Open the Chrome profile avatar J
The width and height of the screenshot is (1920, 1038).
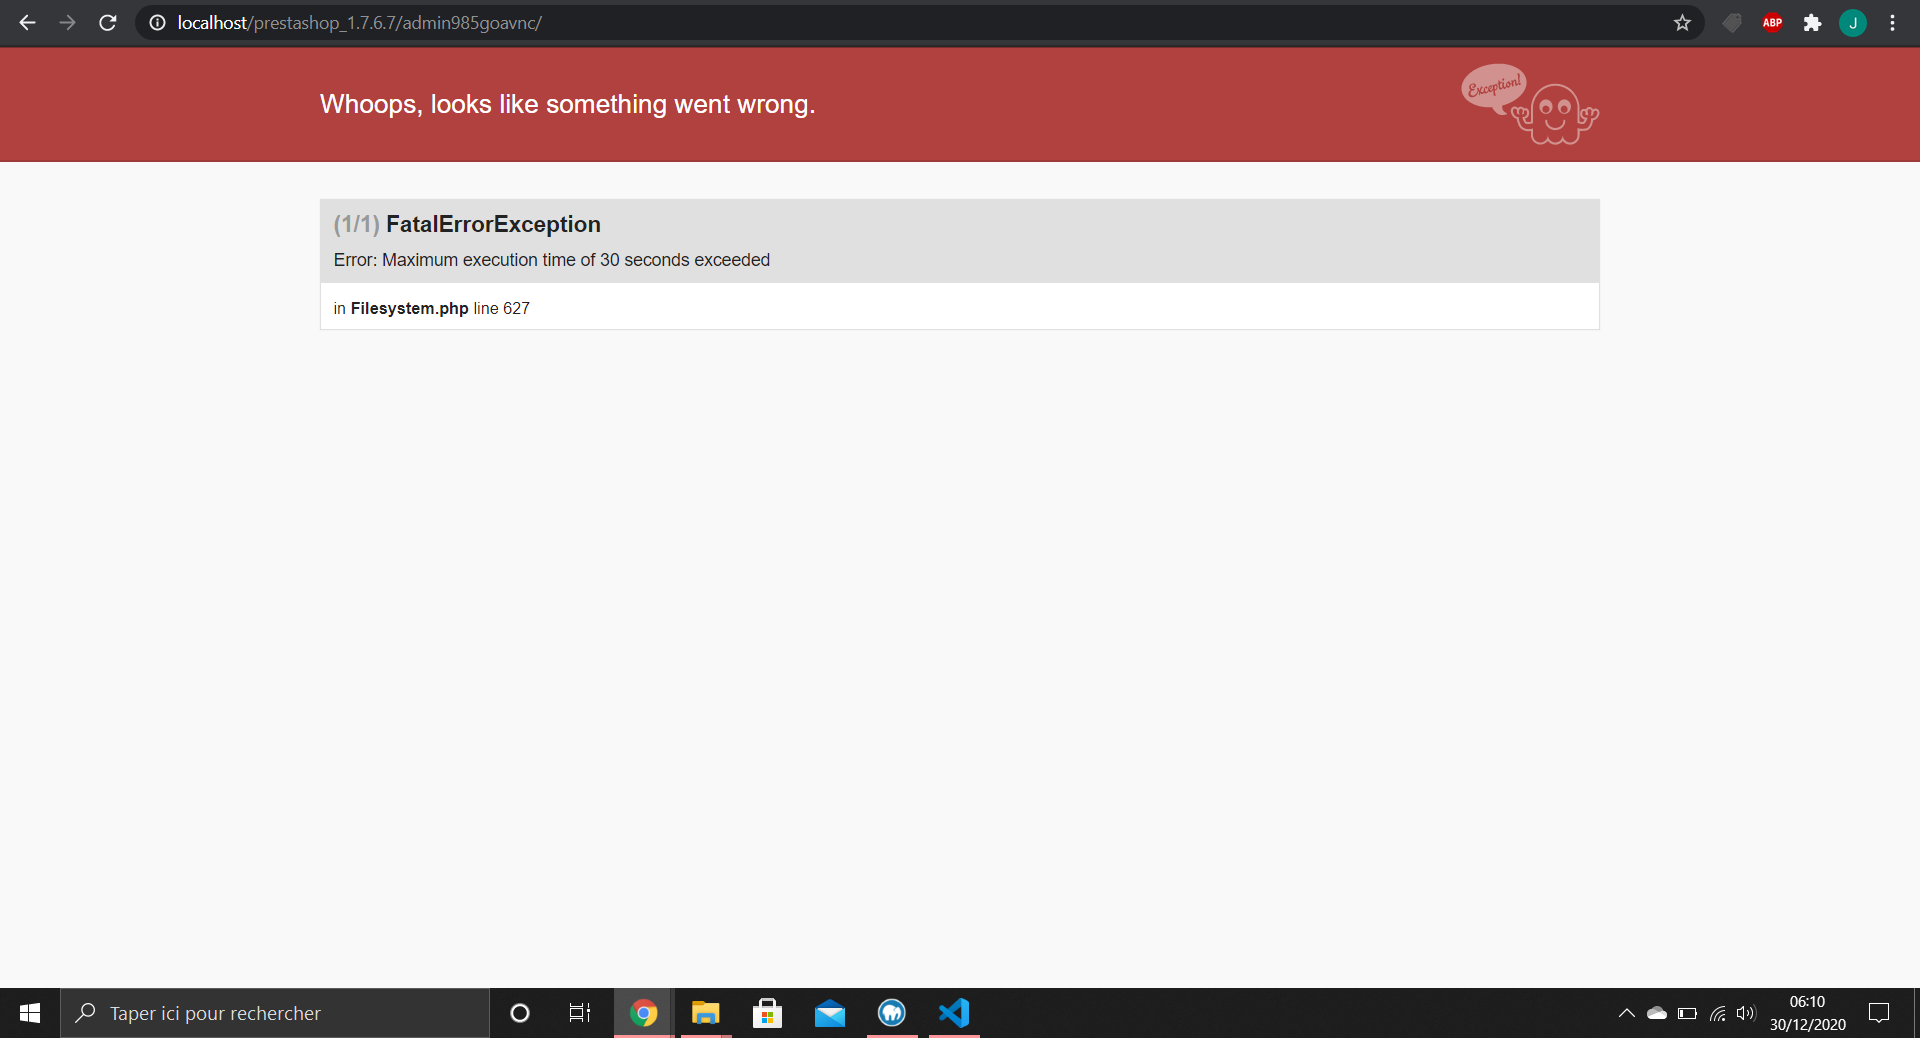tap(1852, 22)
